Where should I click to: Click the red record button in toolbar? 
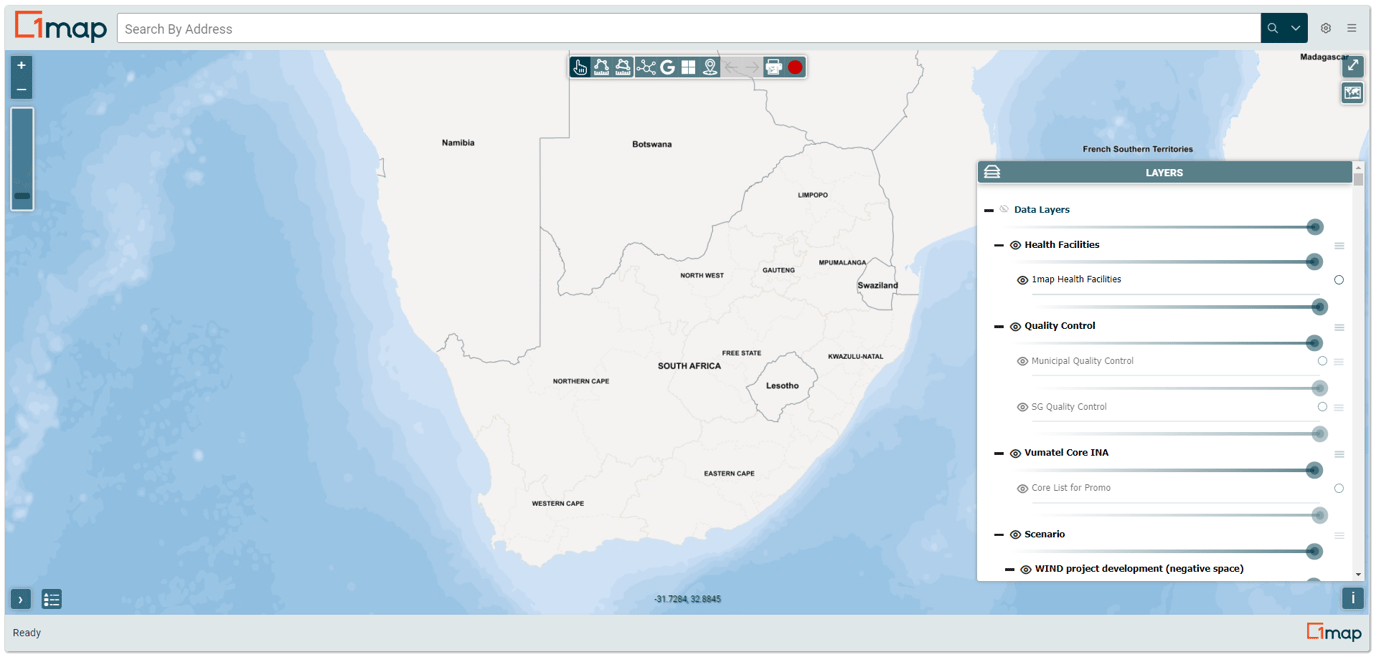(x=795, y=67)
